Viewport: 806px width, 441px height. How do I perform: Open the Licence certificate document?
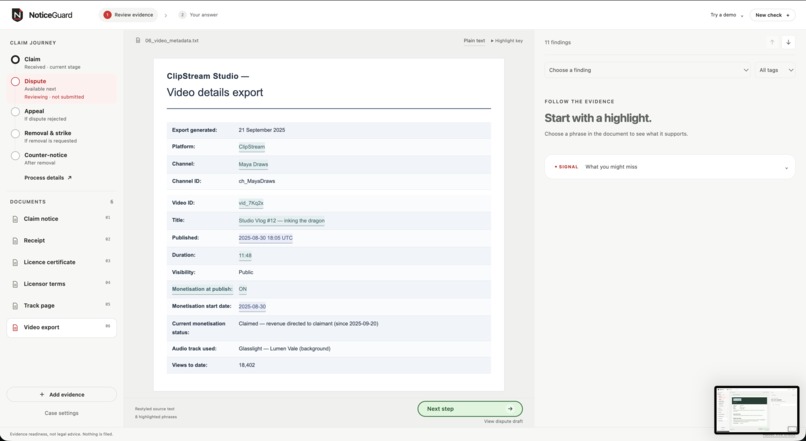[61, 262]
